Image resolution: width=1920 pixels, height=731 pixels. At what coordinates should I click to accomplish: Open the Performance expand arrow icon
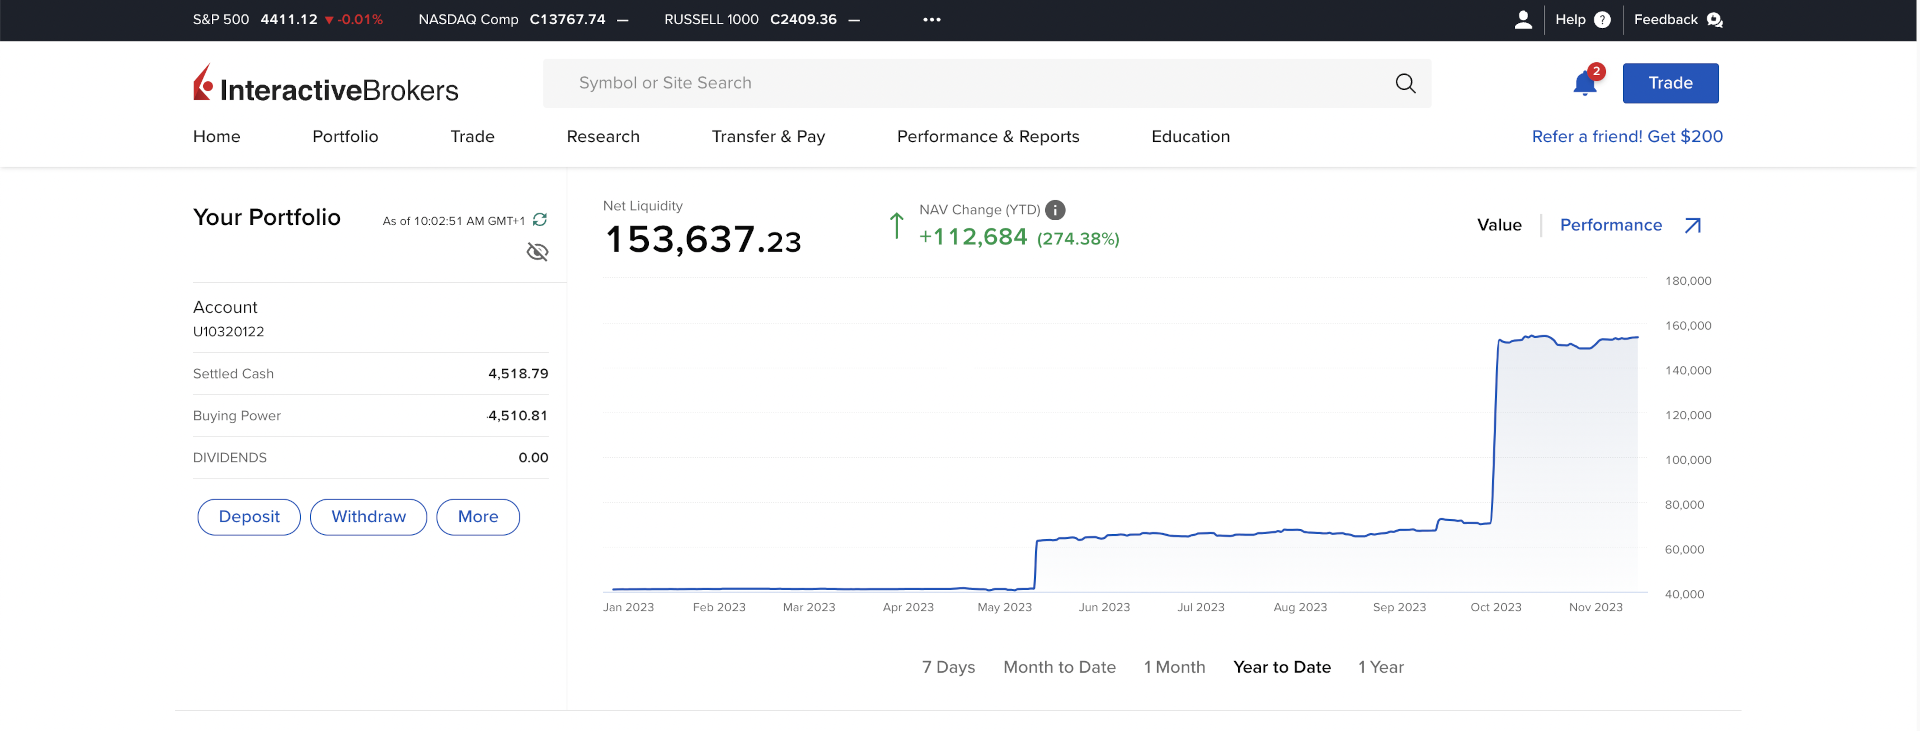[x=1692, y=226]
